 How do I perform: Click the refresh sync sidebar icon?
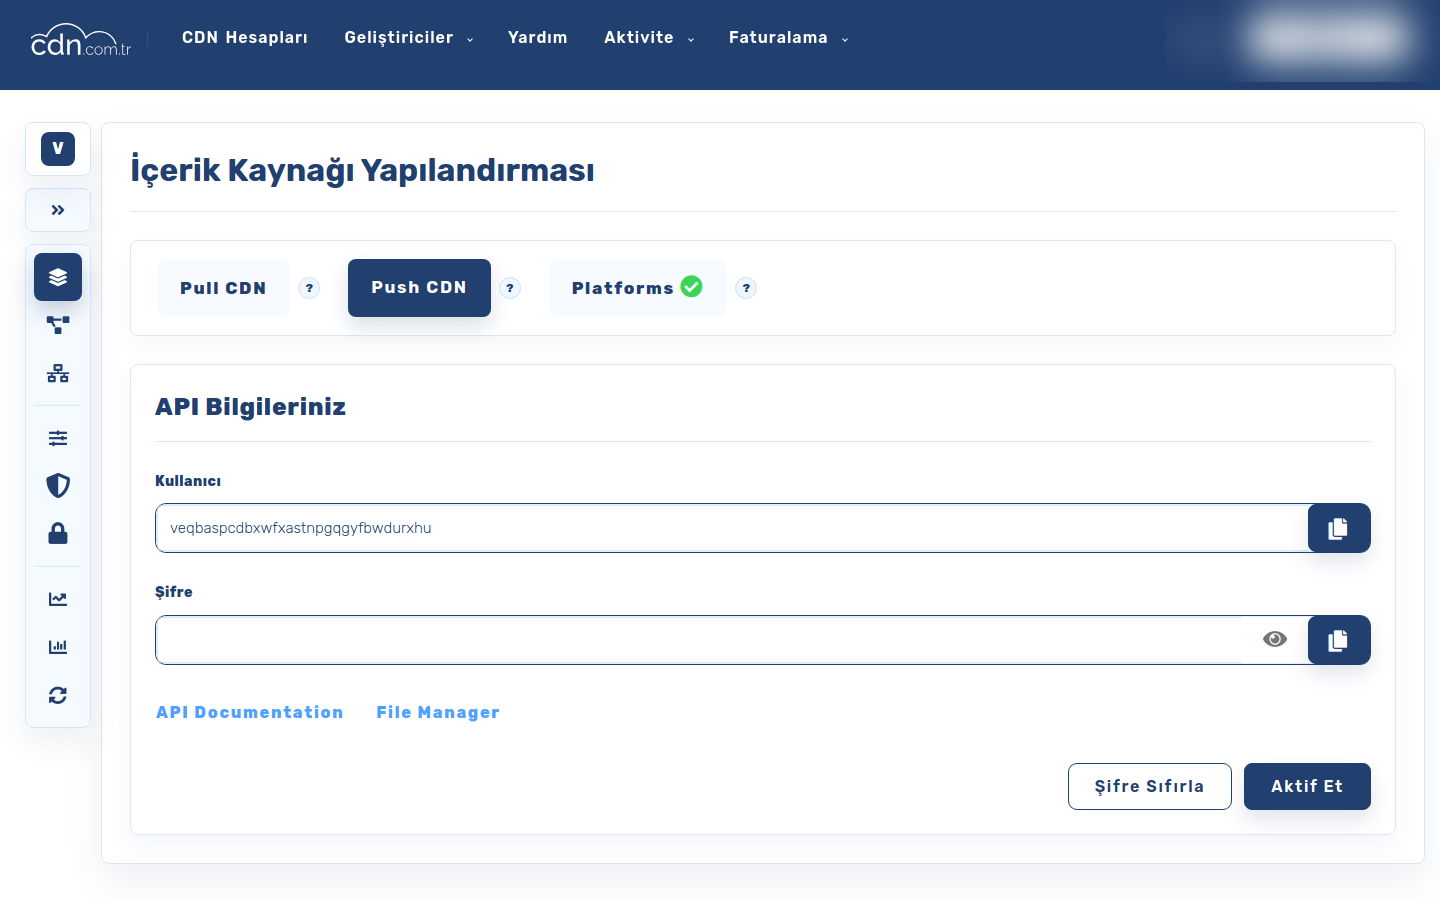58,695
